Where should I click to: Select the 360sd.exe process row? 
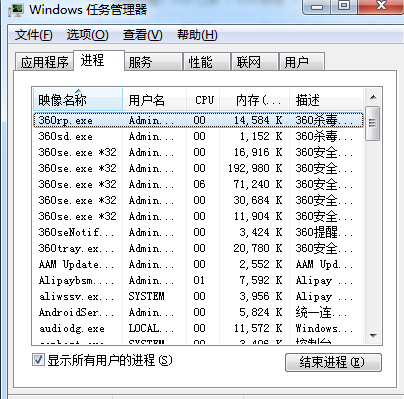198,136
